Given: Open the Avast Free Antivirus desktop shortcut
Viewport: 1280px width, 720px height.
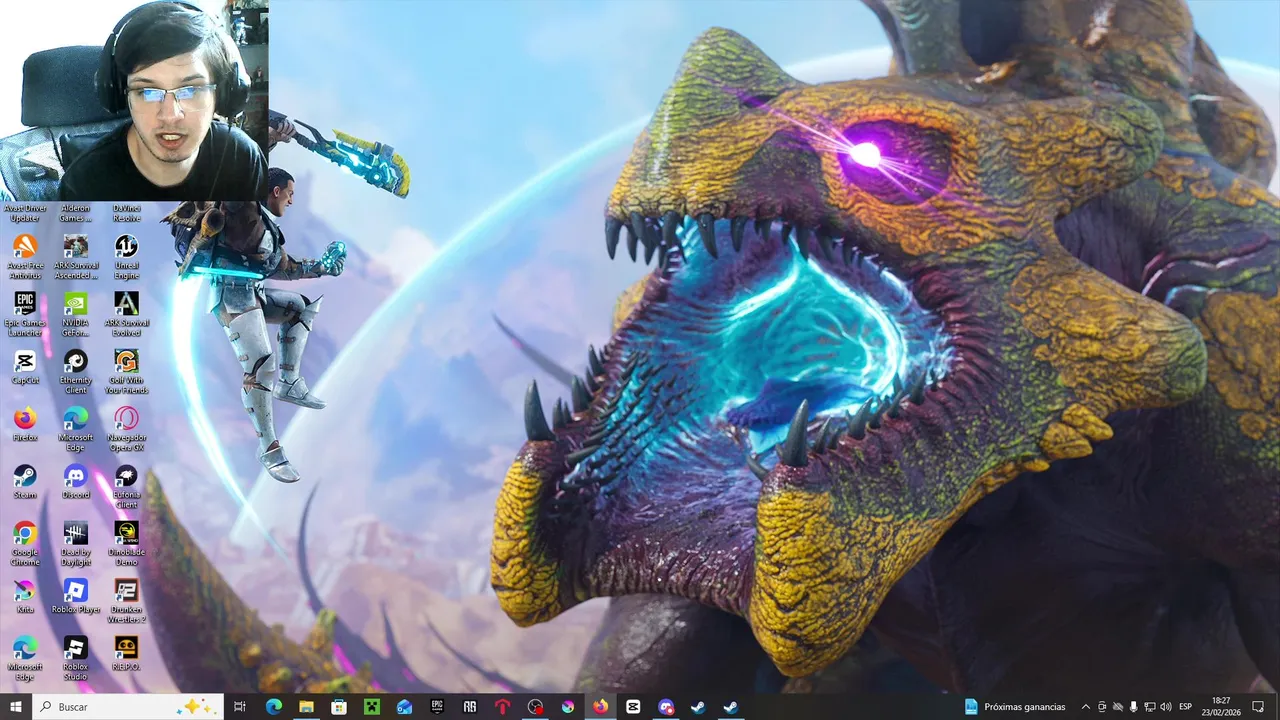Looking at the screenshot, I should tap(24, 256).
